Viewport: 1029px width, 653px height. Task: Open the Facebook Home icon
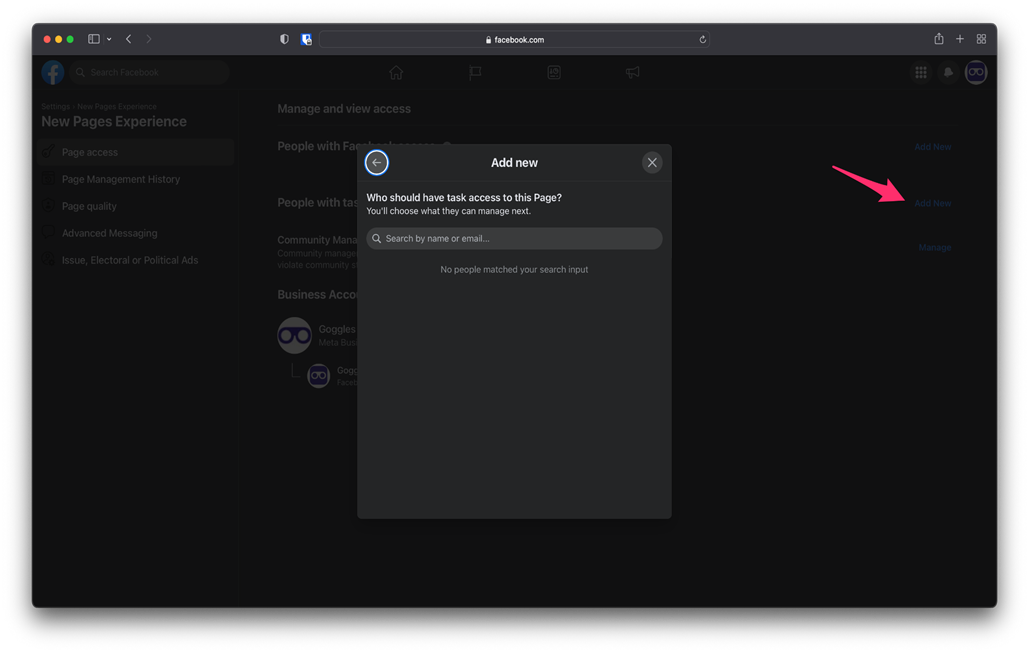coord(396,73)
